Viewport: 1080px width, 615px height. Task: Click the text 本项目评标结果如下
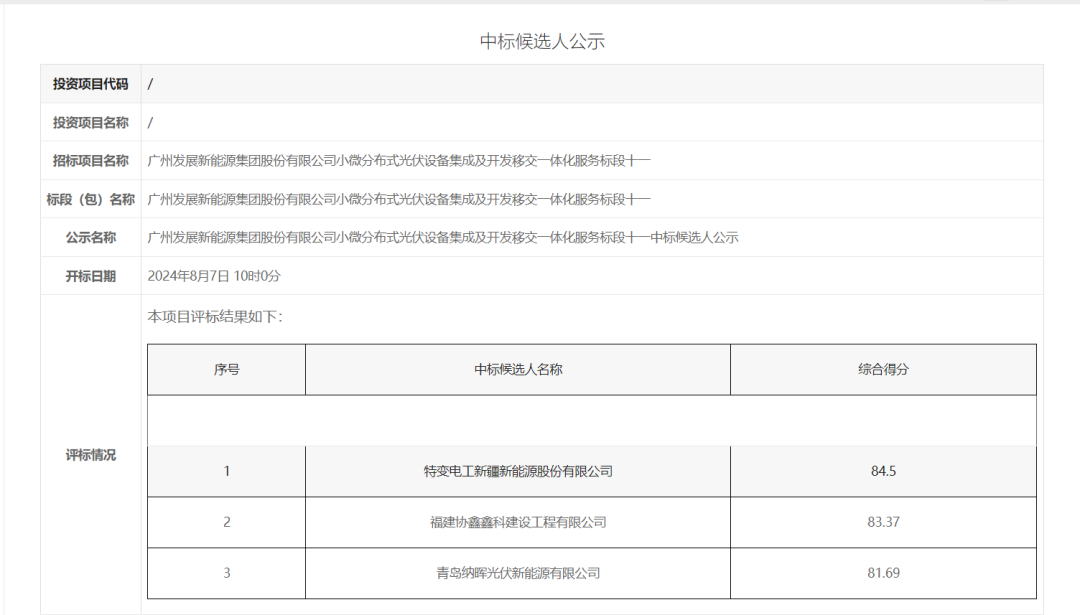pos(215,317)
